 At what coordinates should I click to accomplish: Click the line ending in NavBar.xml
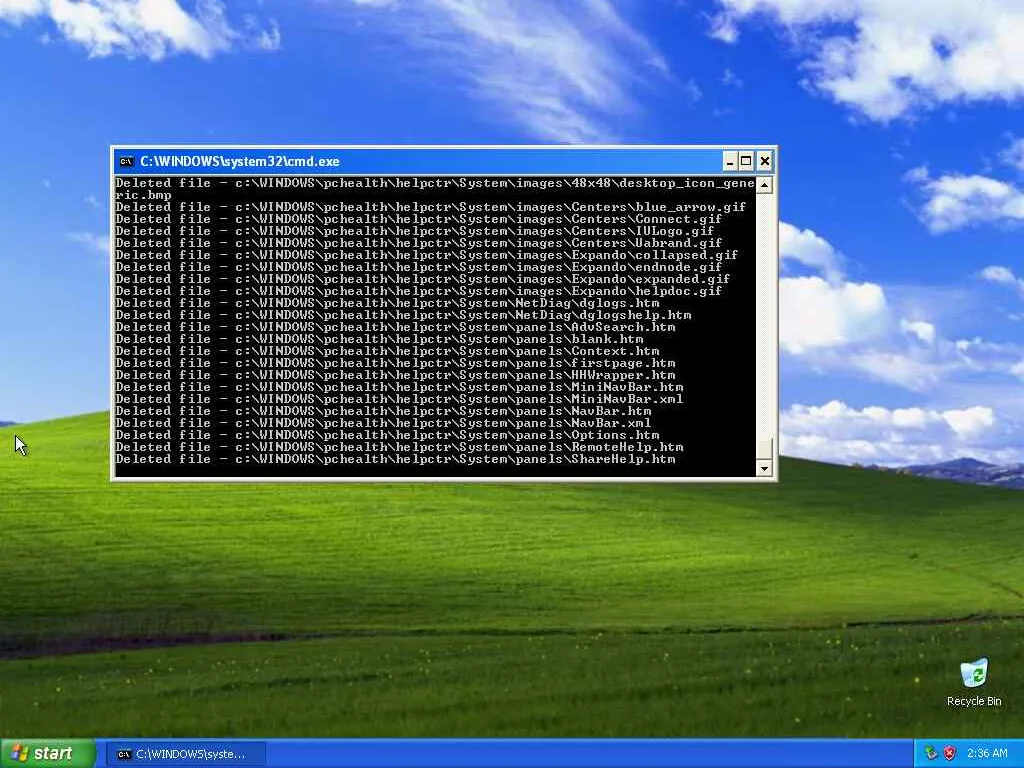(x=383, y=423)
